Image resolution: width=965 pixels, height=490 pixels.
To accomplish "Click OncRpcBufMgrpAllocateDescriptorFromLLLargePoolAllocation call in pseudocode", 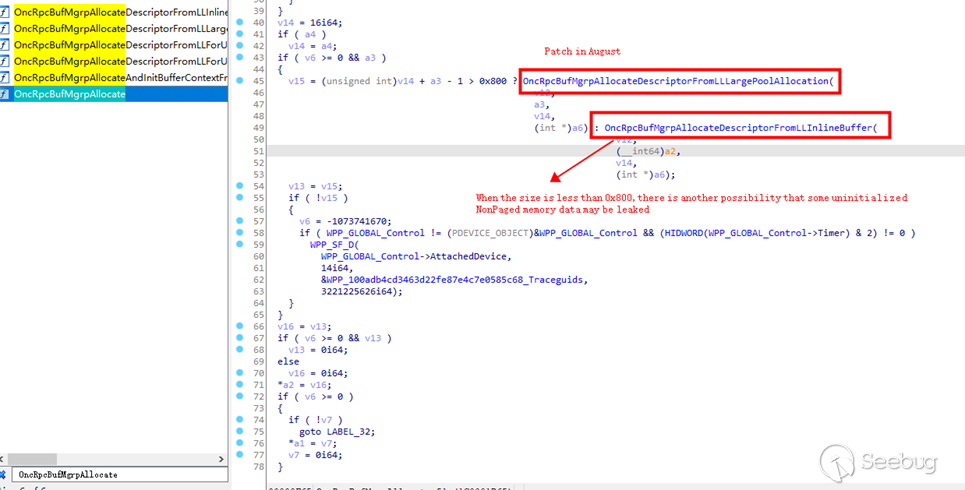I will tap(677, 81).
